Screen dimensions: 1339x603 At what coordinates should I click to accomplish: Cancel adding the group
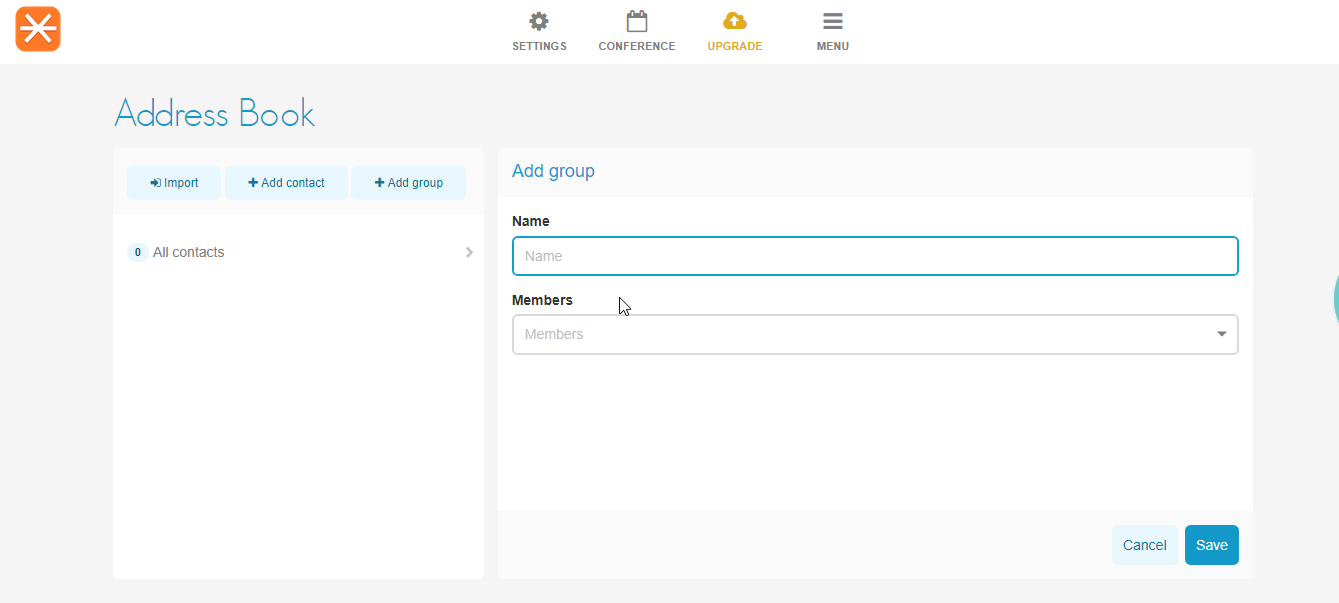[x=1144, y=545]
